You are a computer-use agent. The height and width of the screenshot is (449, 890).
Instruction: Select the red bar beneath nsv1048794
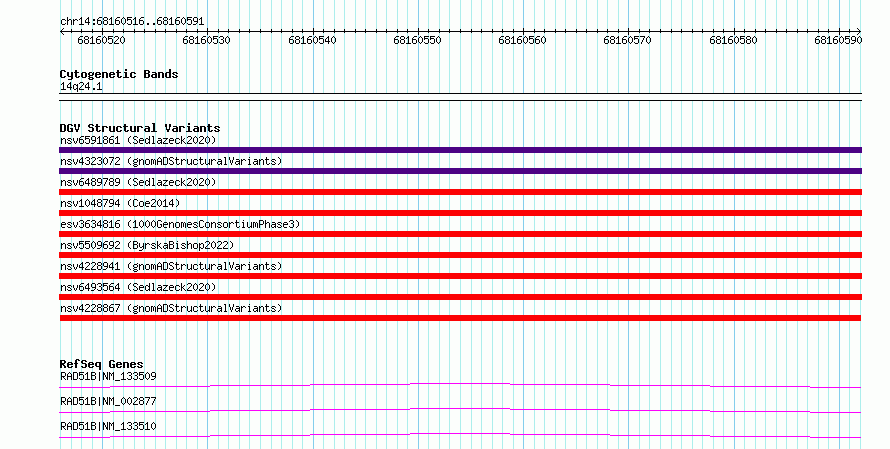tap(460, 213)
